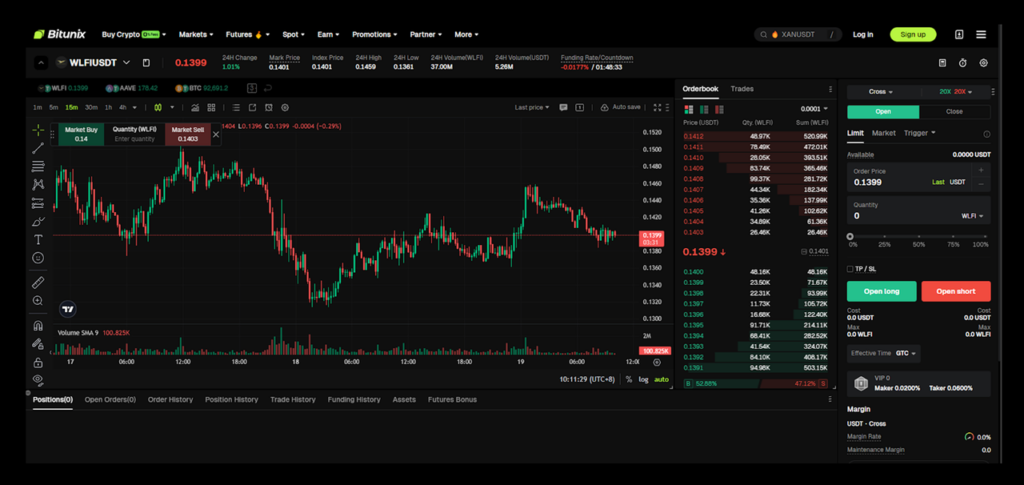Screen dimensions: 1024x485
Task: Show bids only orderbook view
Action: 704,109
